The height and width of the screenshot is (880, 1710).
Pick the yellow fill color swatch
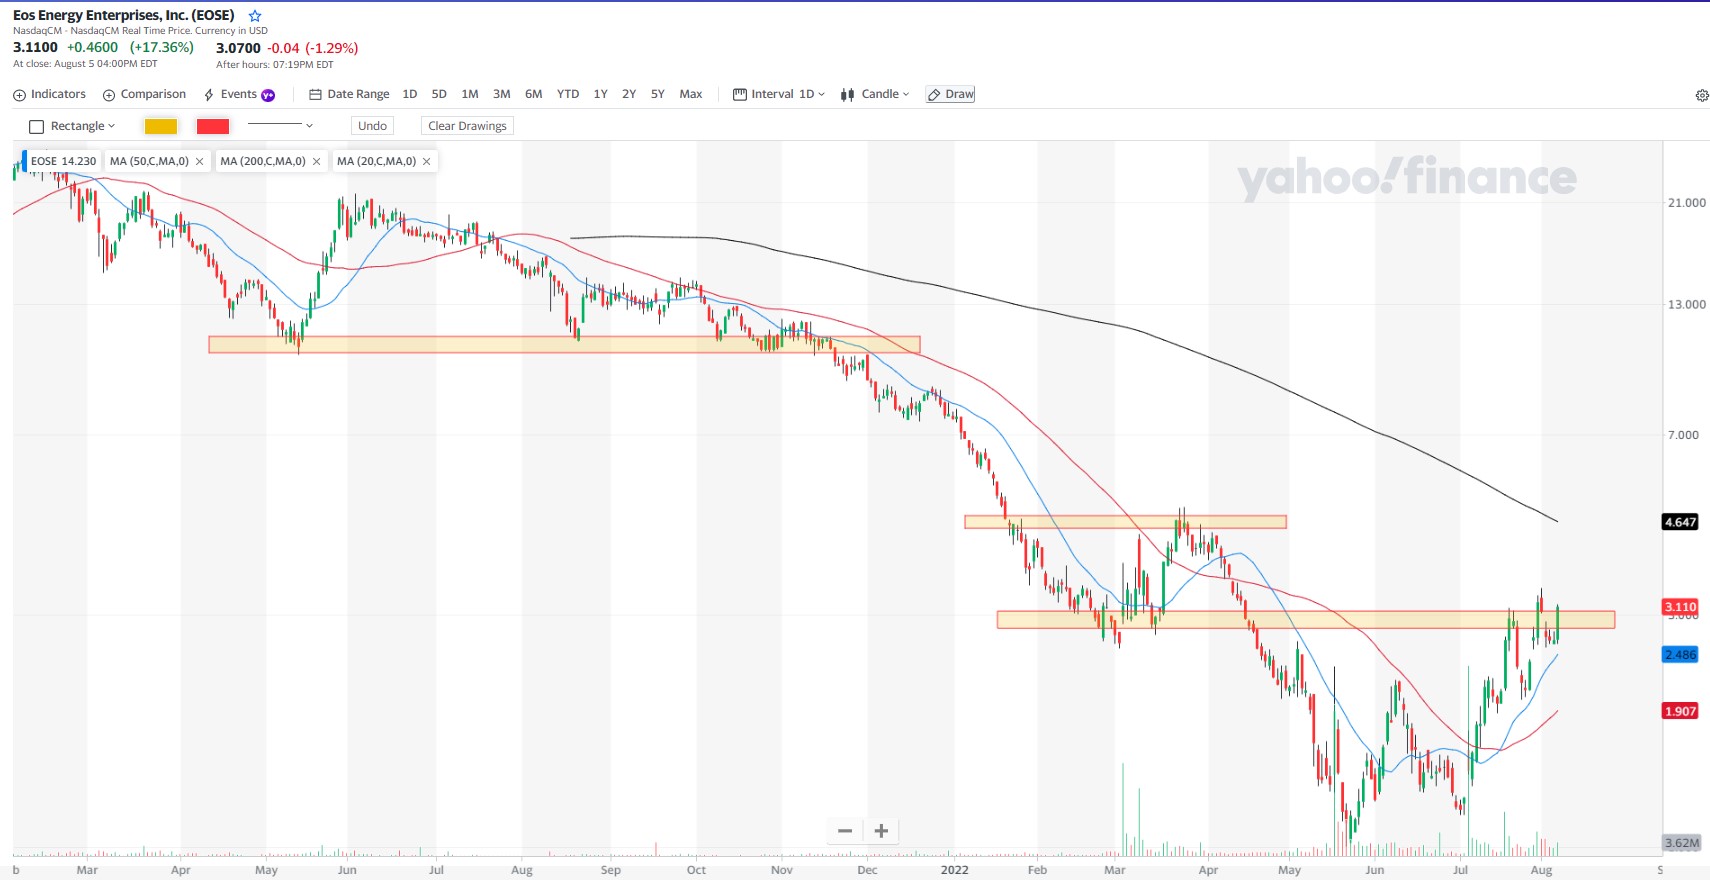161,126
